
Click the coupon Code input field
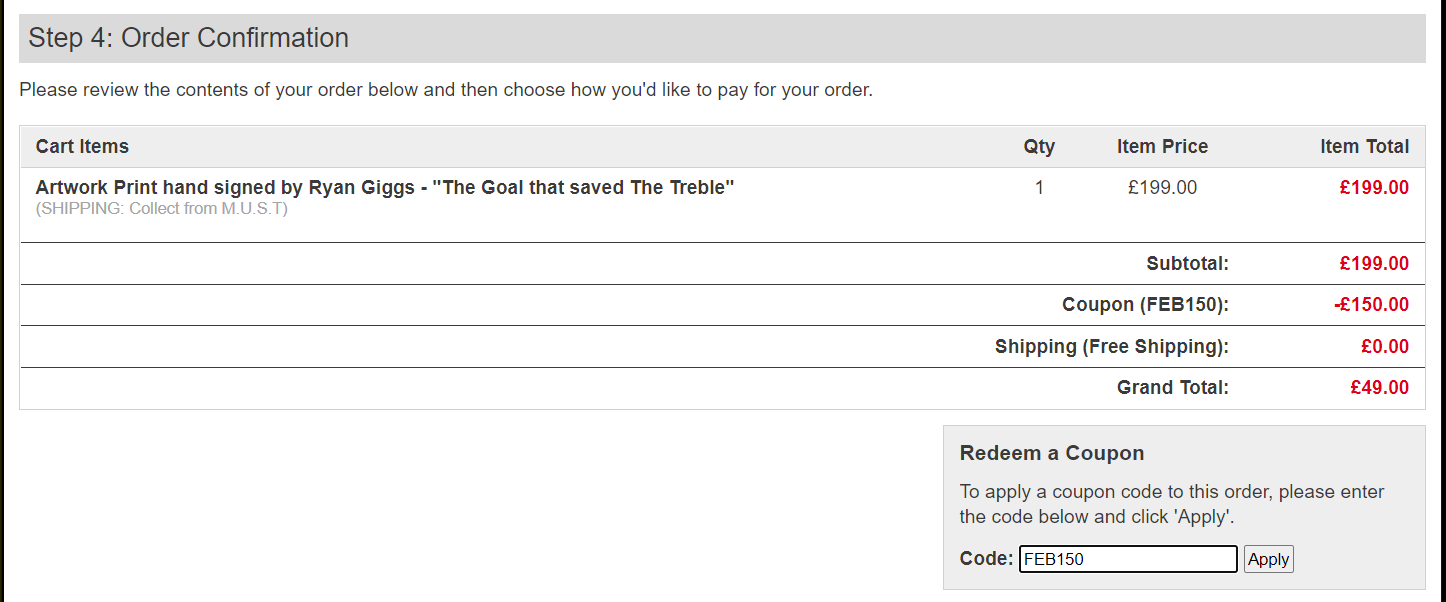[1128, 559]
